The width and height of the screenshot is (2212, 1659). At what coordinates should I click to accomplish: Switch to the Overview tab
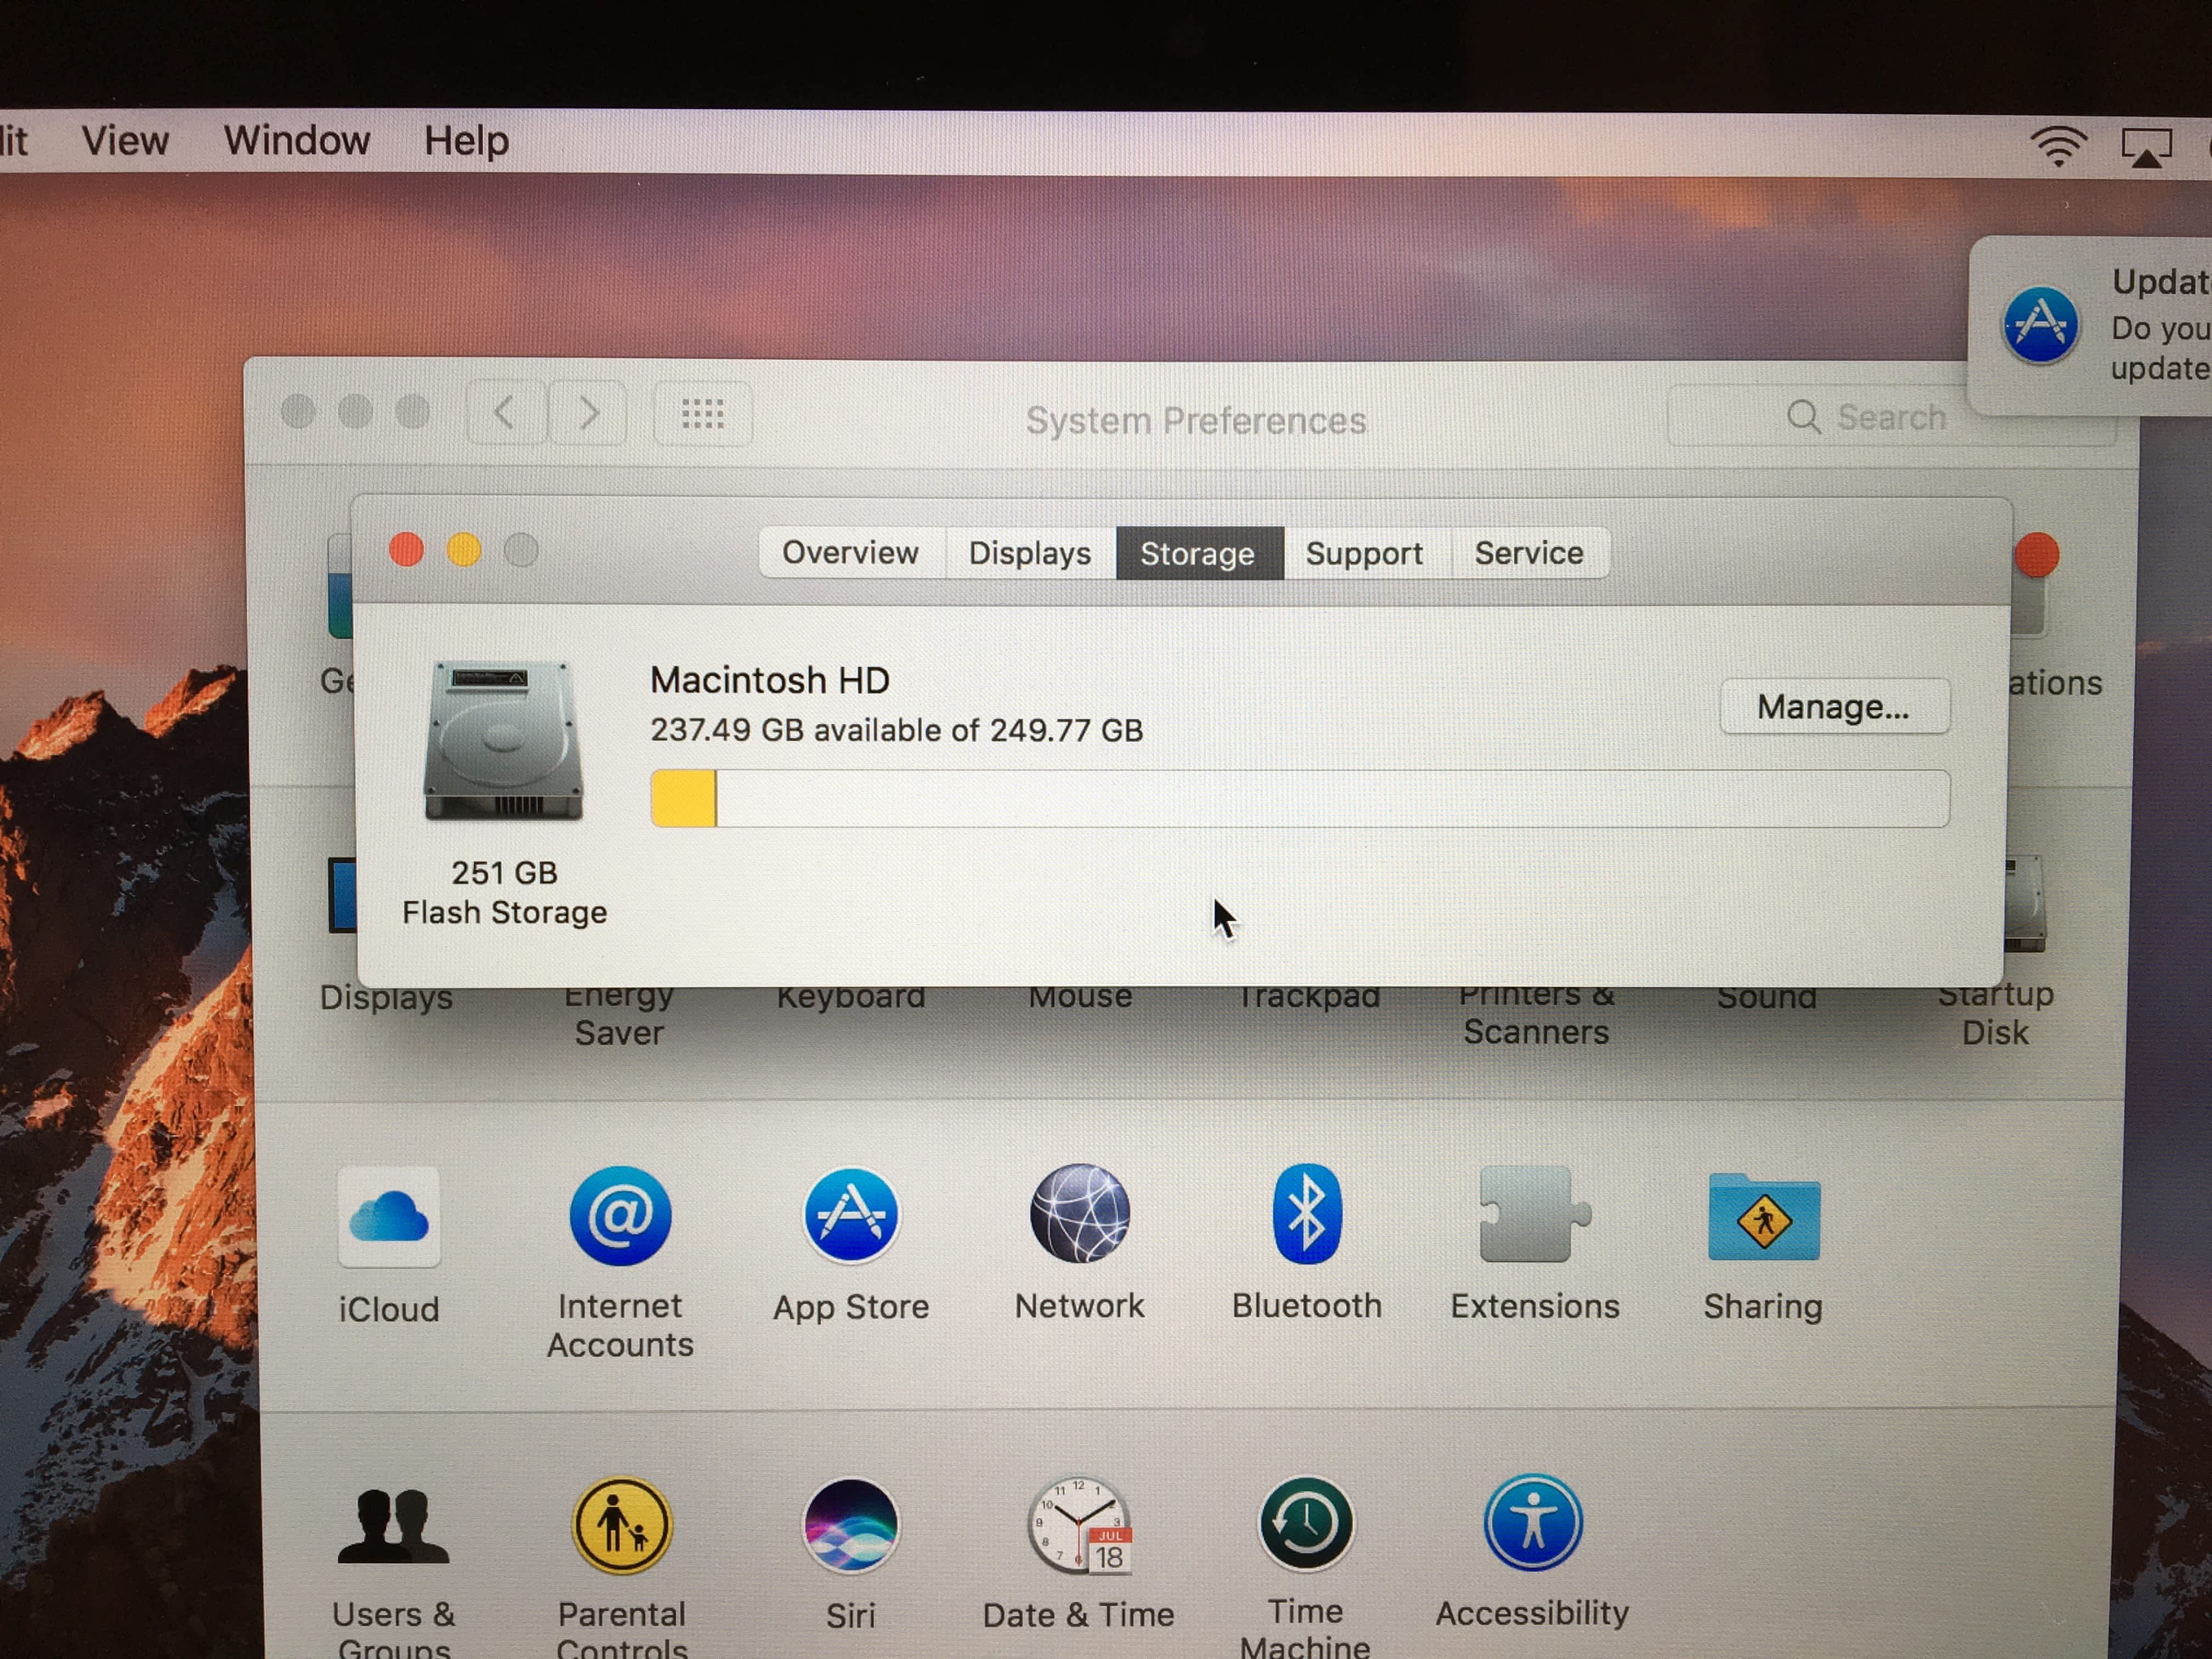pos(850,553)
